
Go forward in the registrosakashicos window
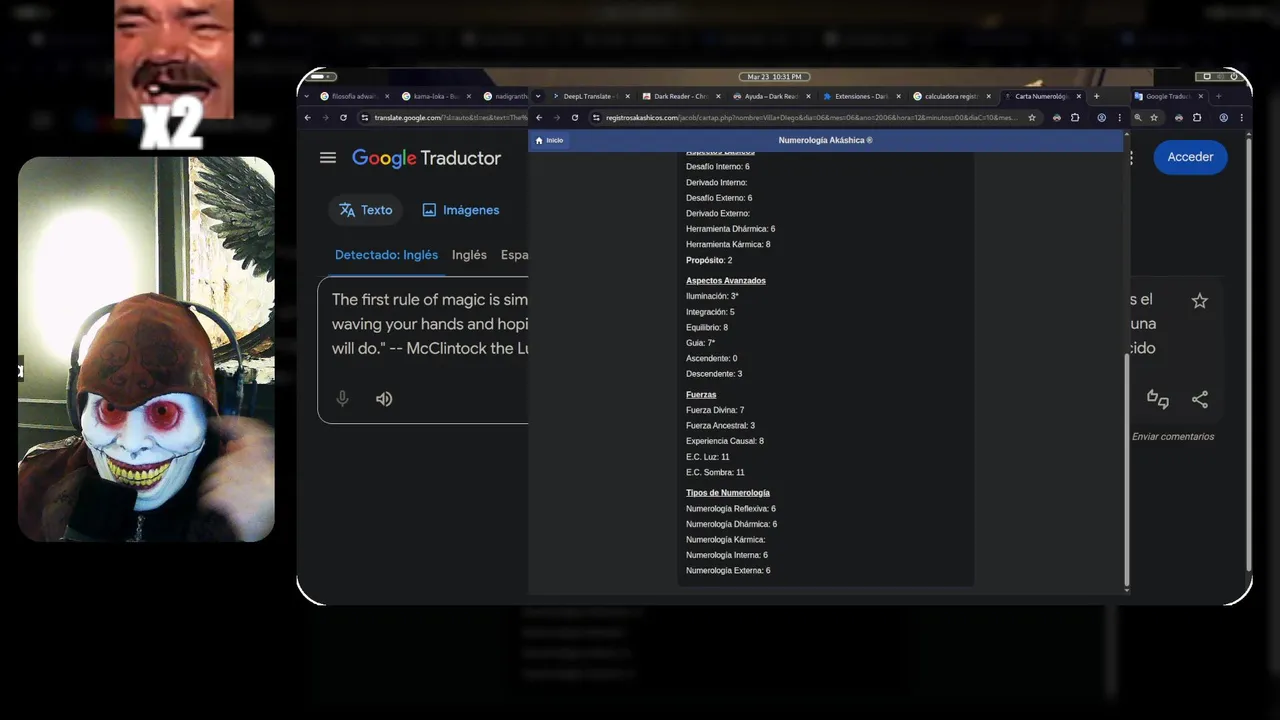click(557, 117)
